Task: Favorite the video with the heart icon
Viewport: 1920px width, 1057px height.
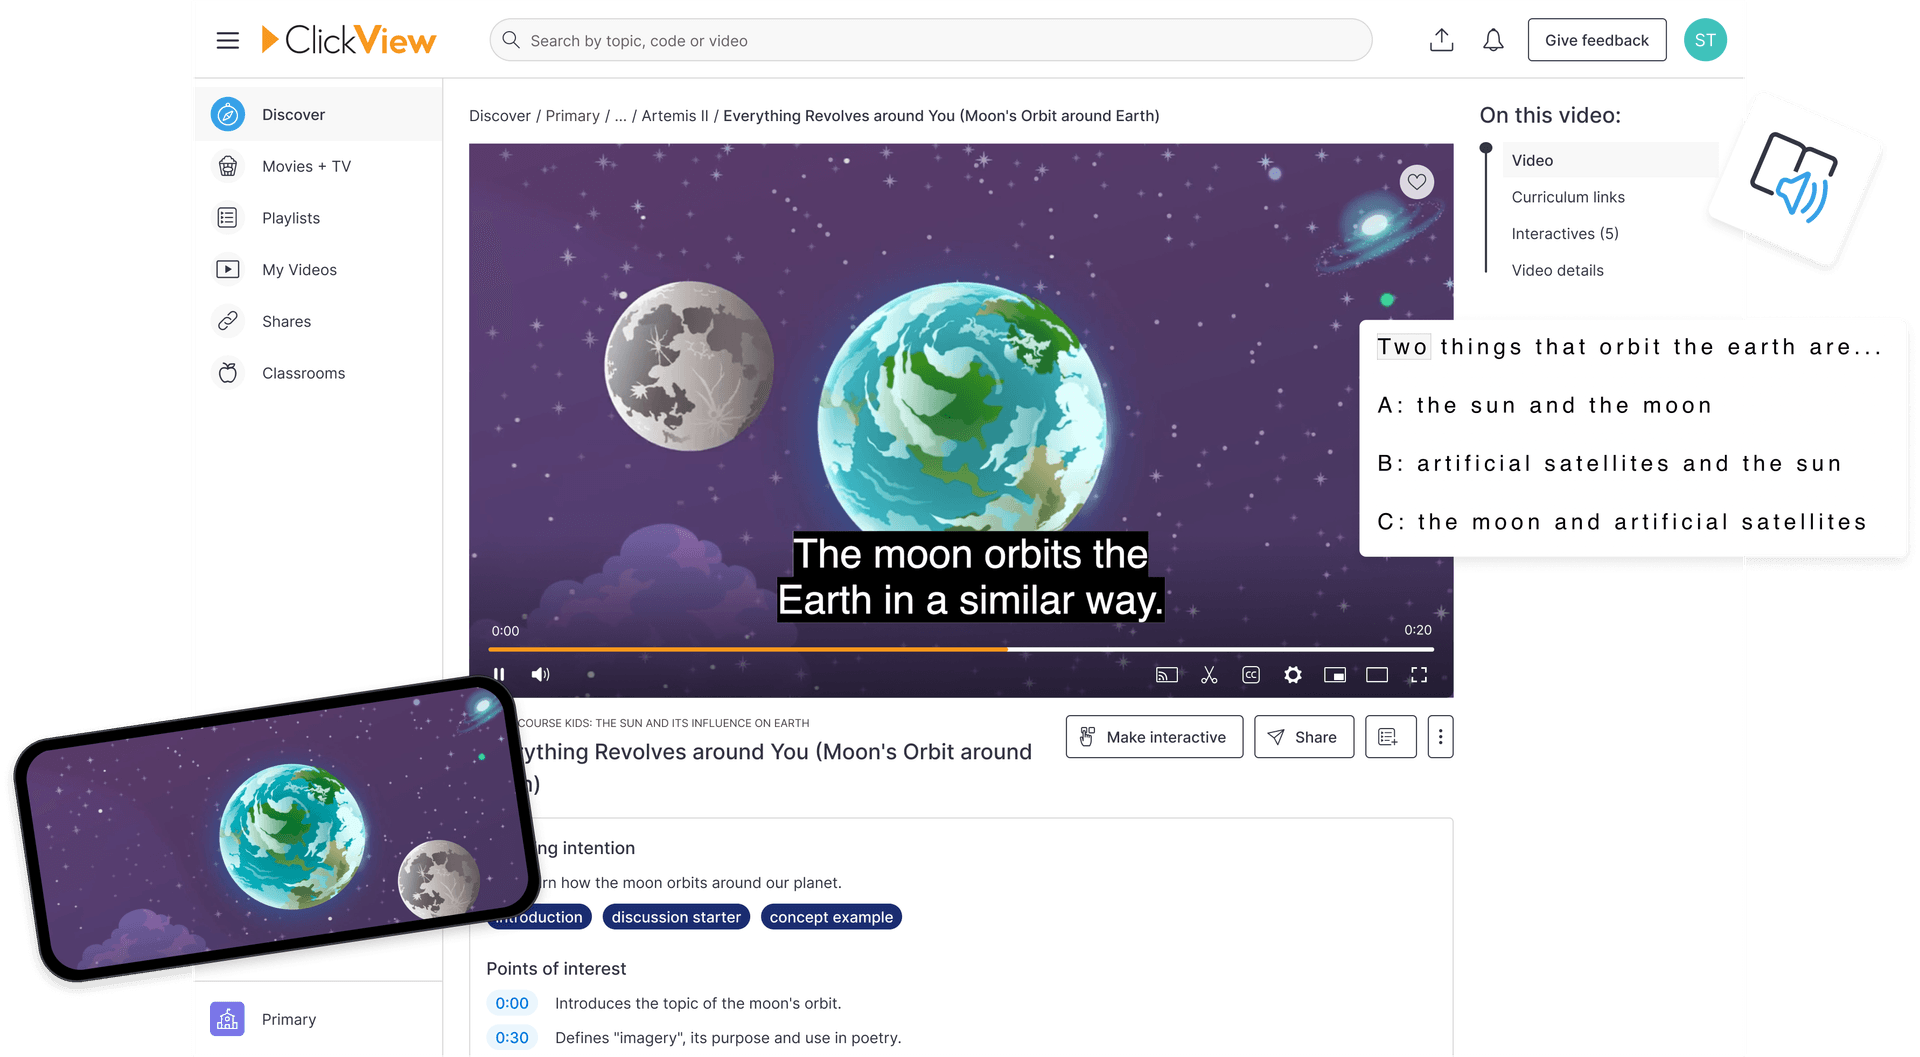Action: pos(1416,182)
